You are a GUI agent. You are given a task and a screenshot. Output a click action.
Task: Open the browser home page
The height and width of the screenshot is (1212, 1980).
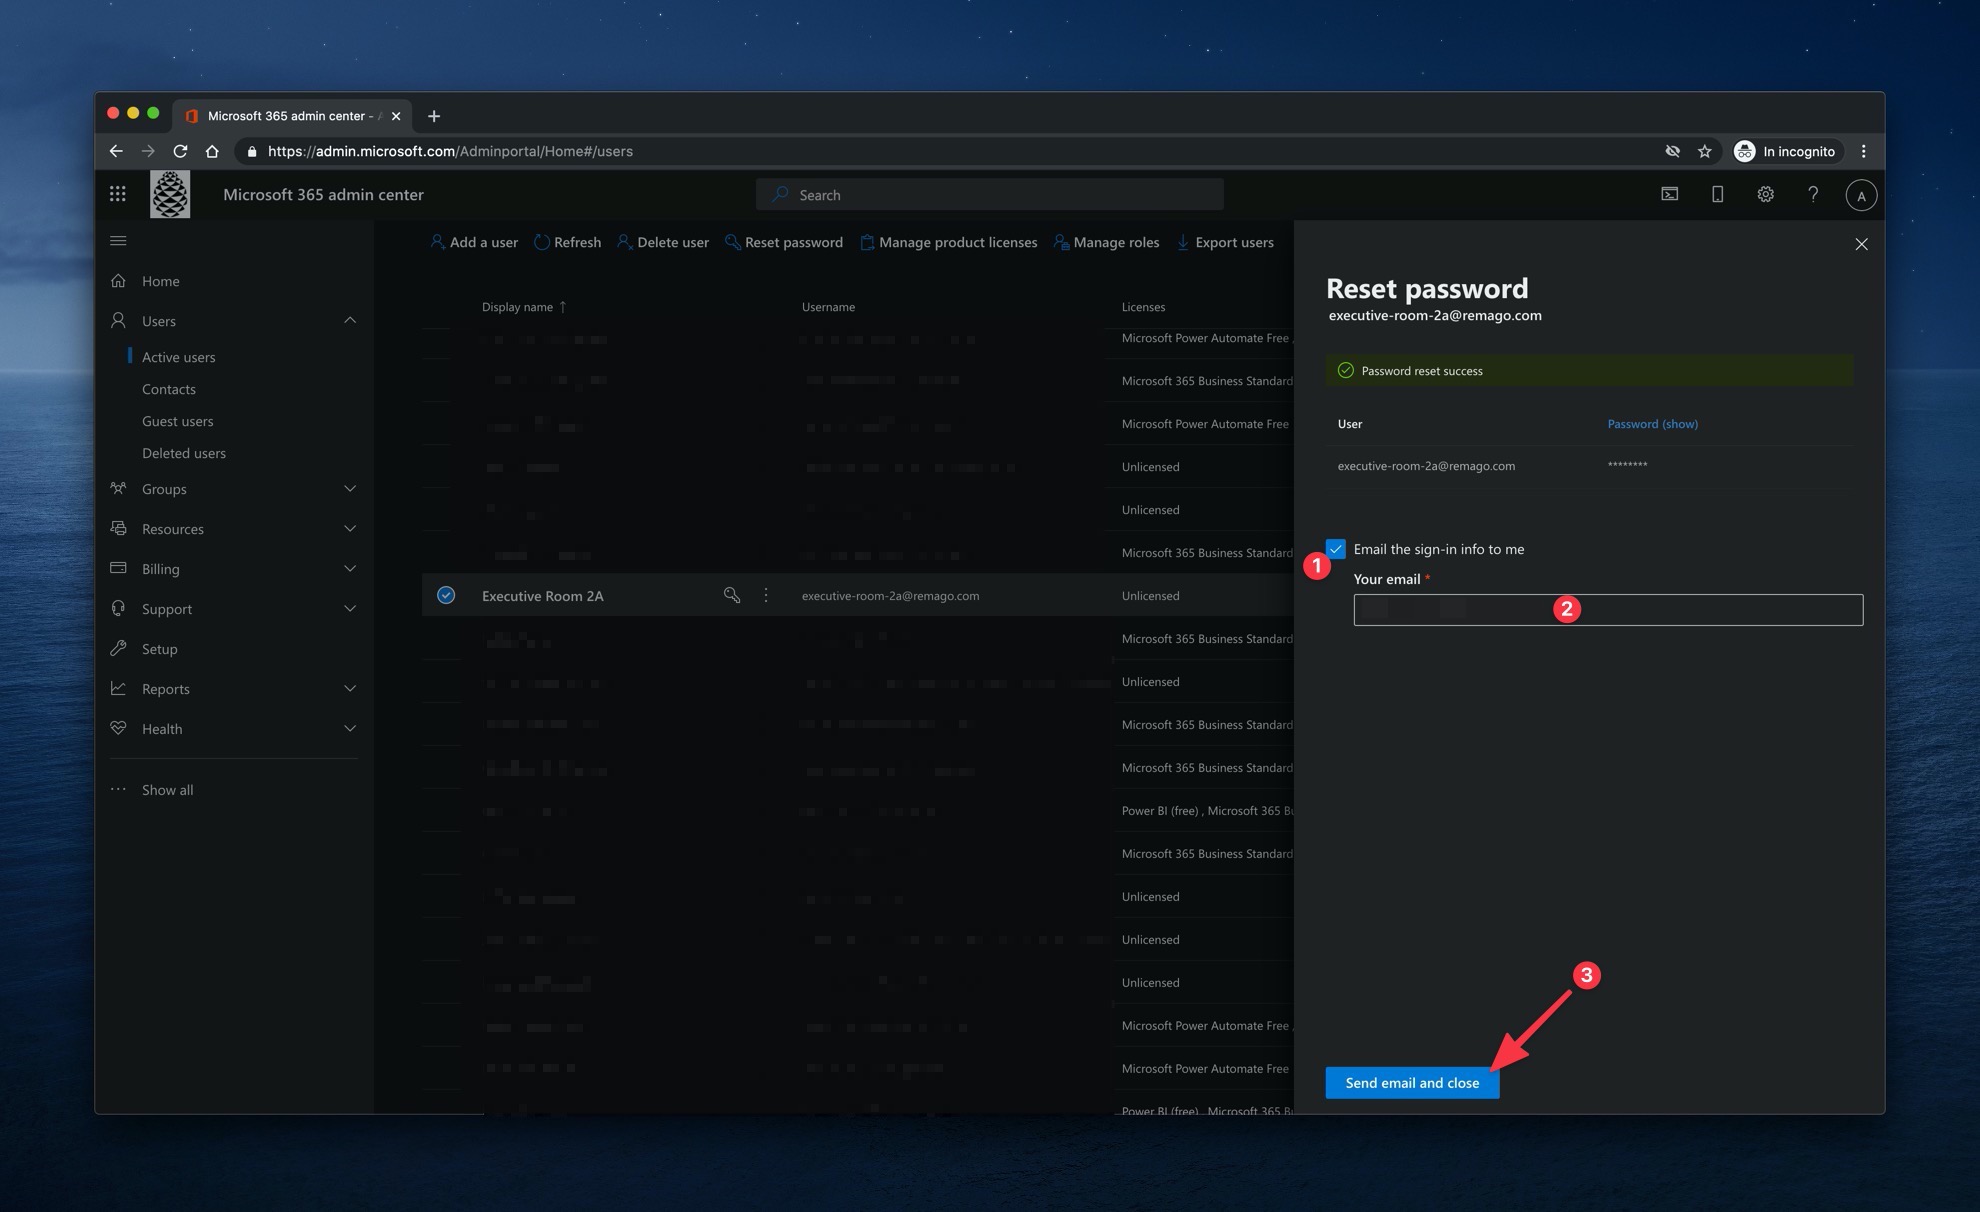[x=212, y=151]
